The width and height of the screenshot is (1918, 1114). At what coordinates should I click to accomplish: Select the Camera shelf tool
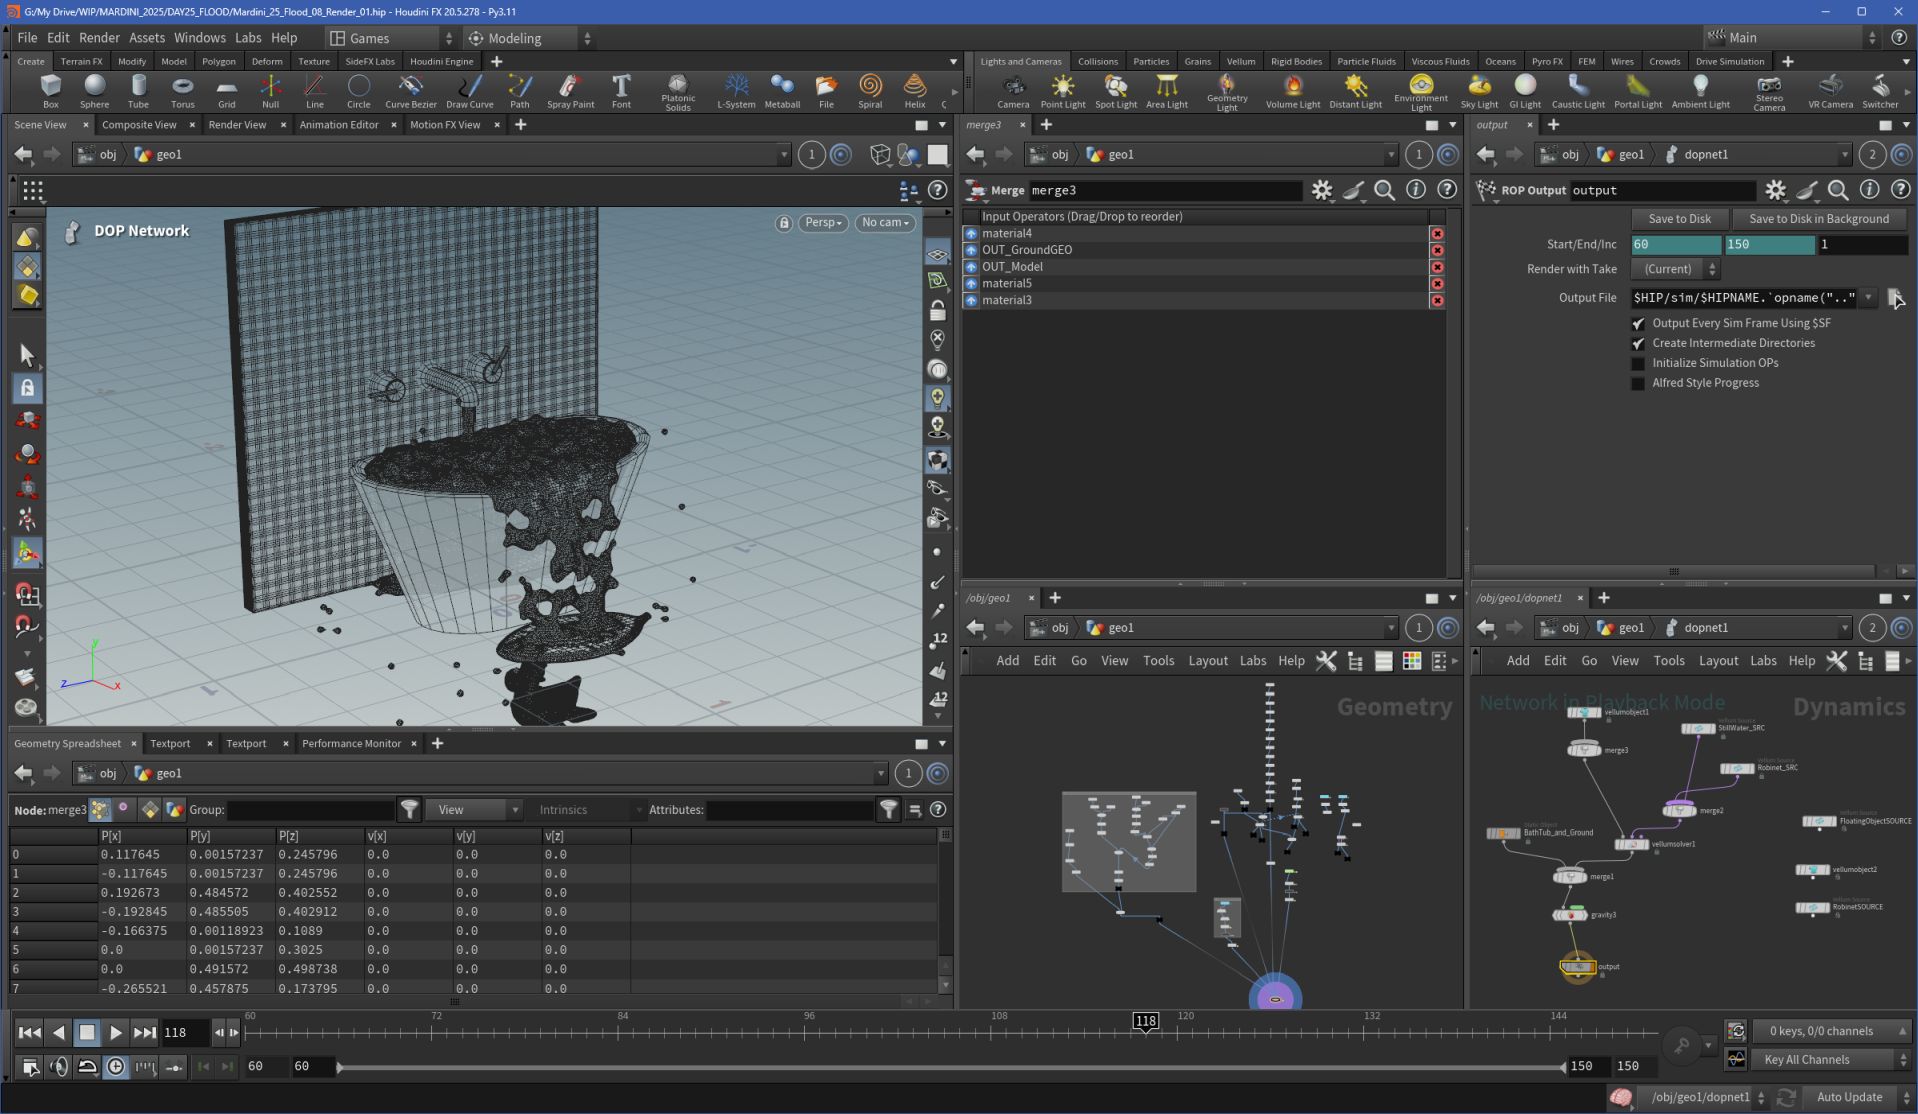coord(1012,90)
